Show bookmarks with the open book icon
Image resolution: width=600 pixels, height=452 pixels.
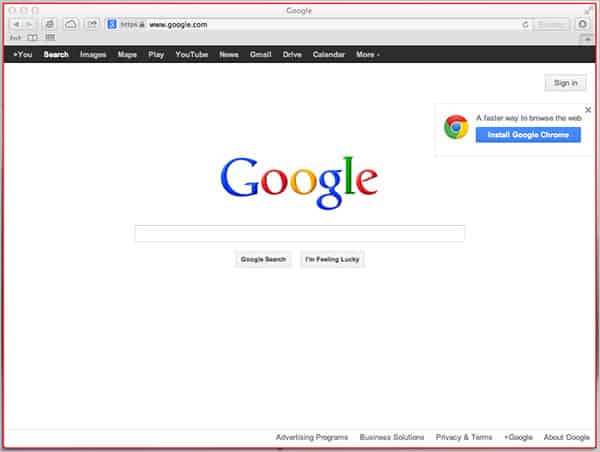click(33, 38)
